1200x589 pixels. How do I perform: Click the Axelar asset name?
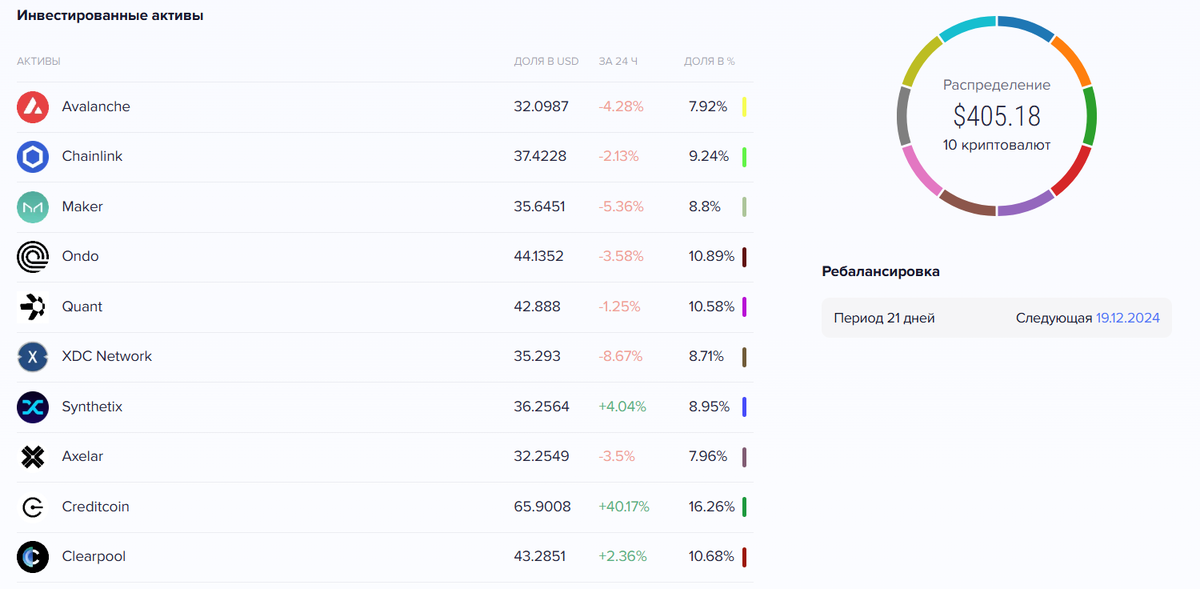tap(82, 457)
